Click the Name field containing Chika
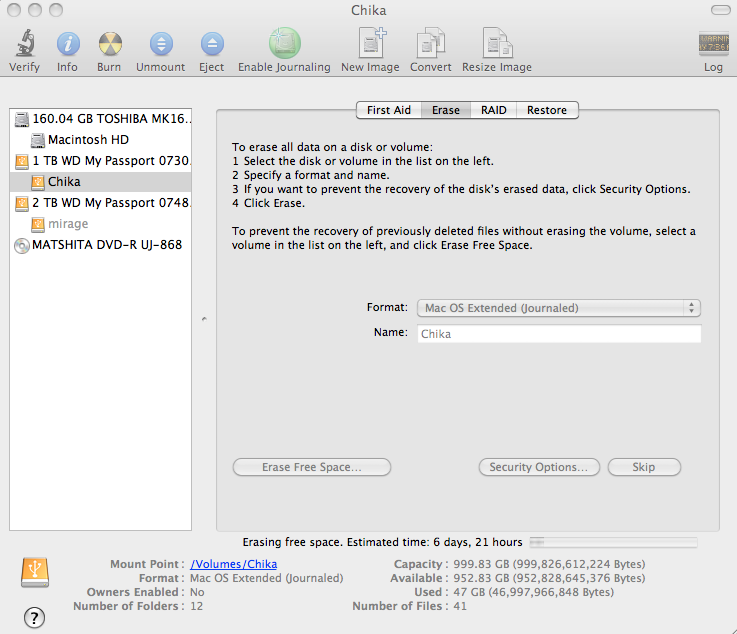The height and width of the screenshot is (634, 737). click(x=559, y=334)
